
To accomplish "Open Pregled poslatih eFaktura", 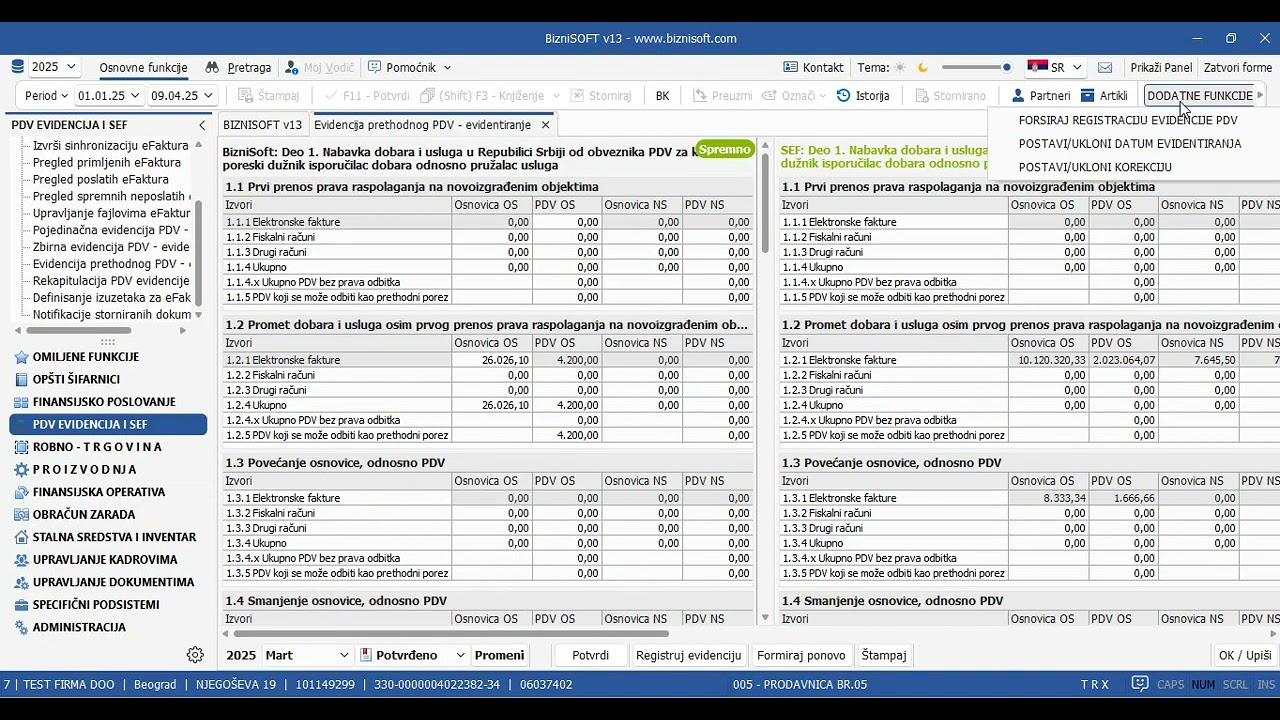I will pyautogui.click(x=101, y=179).
